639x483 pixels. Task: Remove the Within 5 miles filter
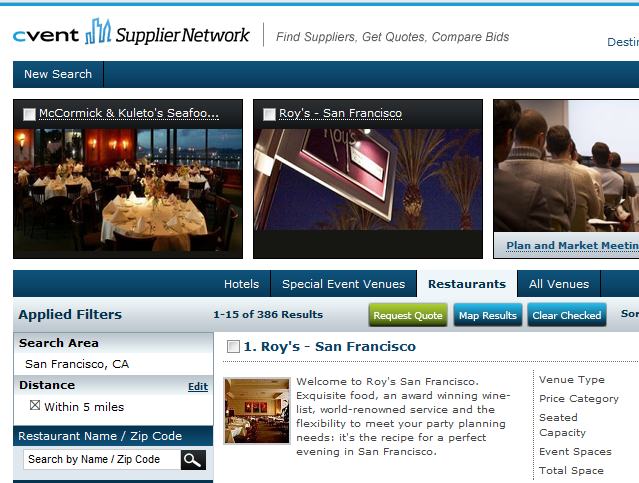pyautogui.click(x=35, y=406)
